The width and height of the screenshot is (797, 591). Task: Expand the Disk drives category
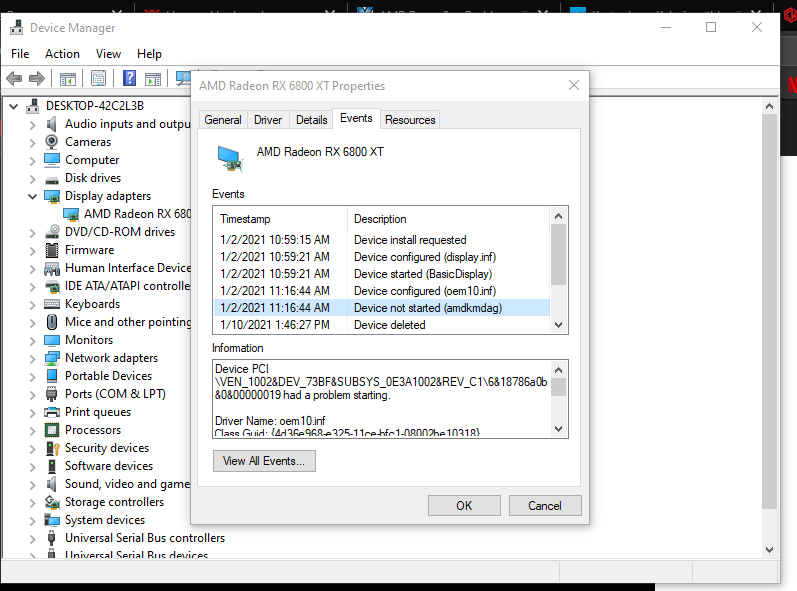pyautogui.click(x=33, y=179)
